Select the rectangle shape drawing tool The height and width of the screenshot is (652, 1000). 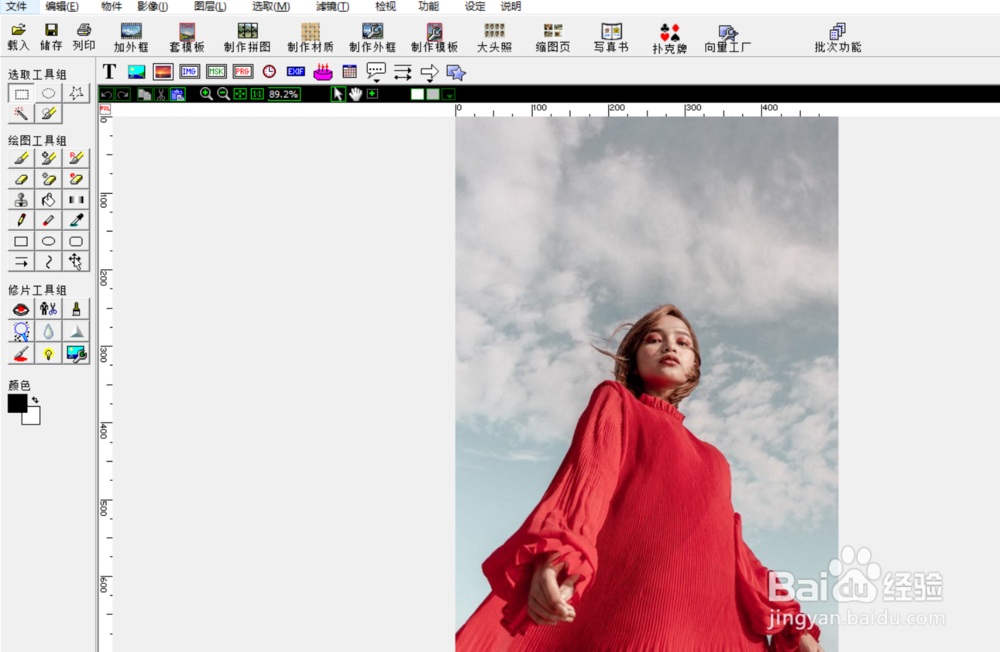point(21,241)
